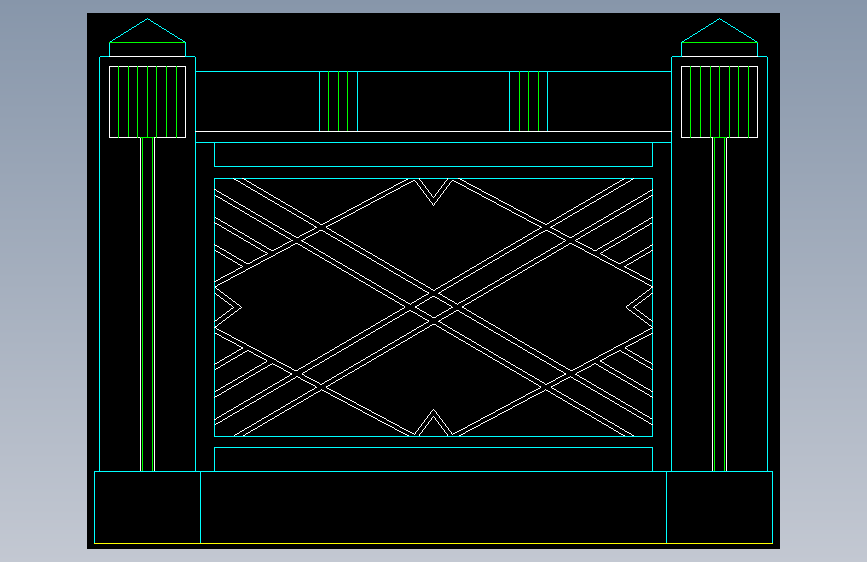Select the yellow ground line under the base
This screenshot has height=562, width=867.
coord(434,544)
